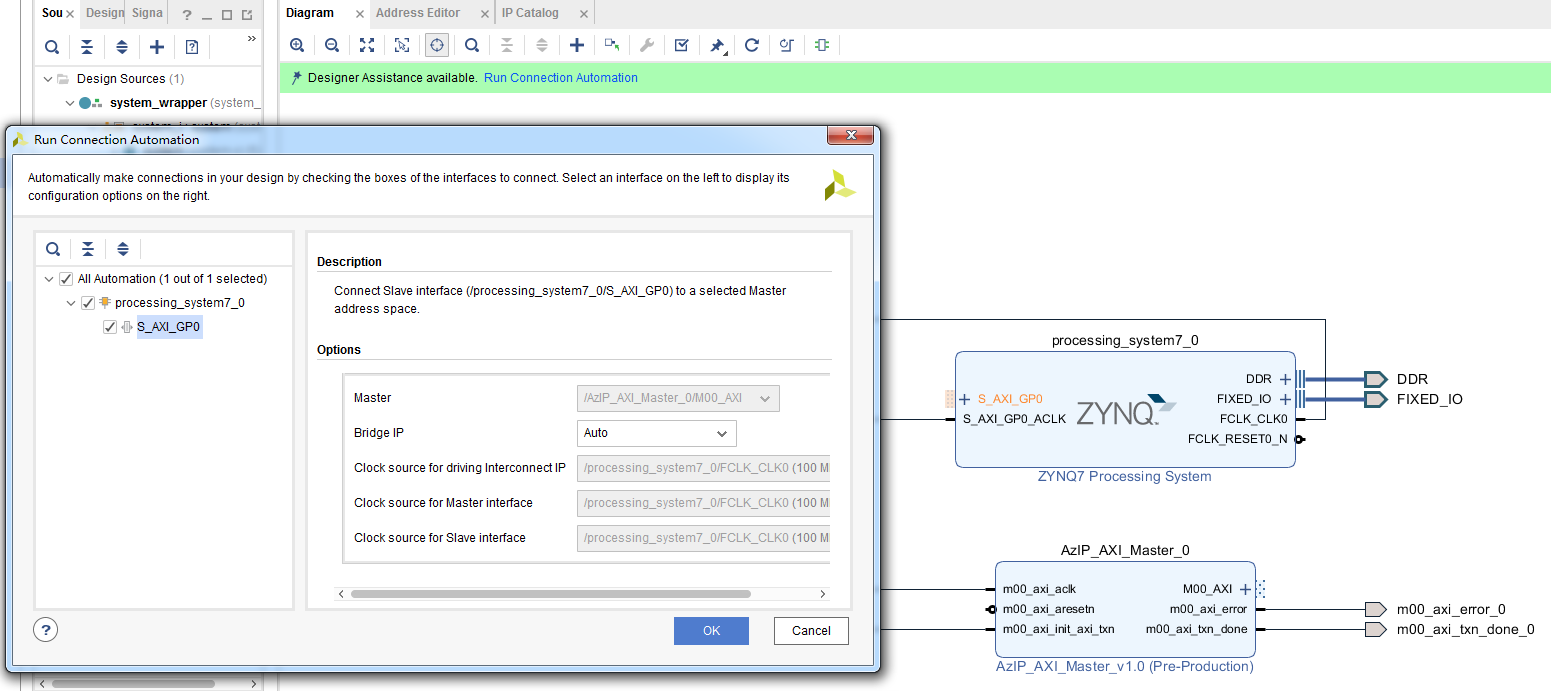
Task: Click the Sources panel help question mark
Action: [x=187, y=15]
